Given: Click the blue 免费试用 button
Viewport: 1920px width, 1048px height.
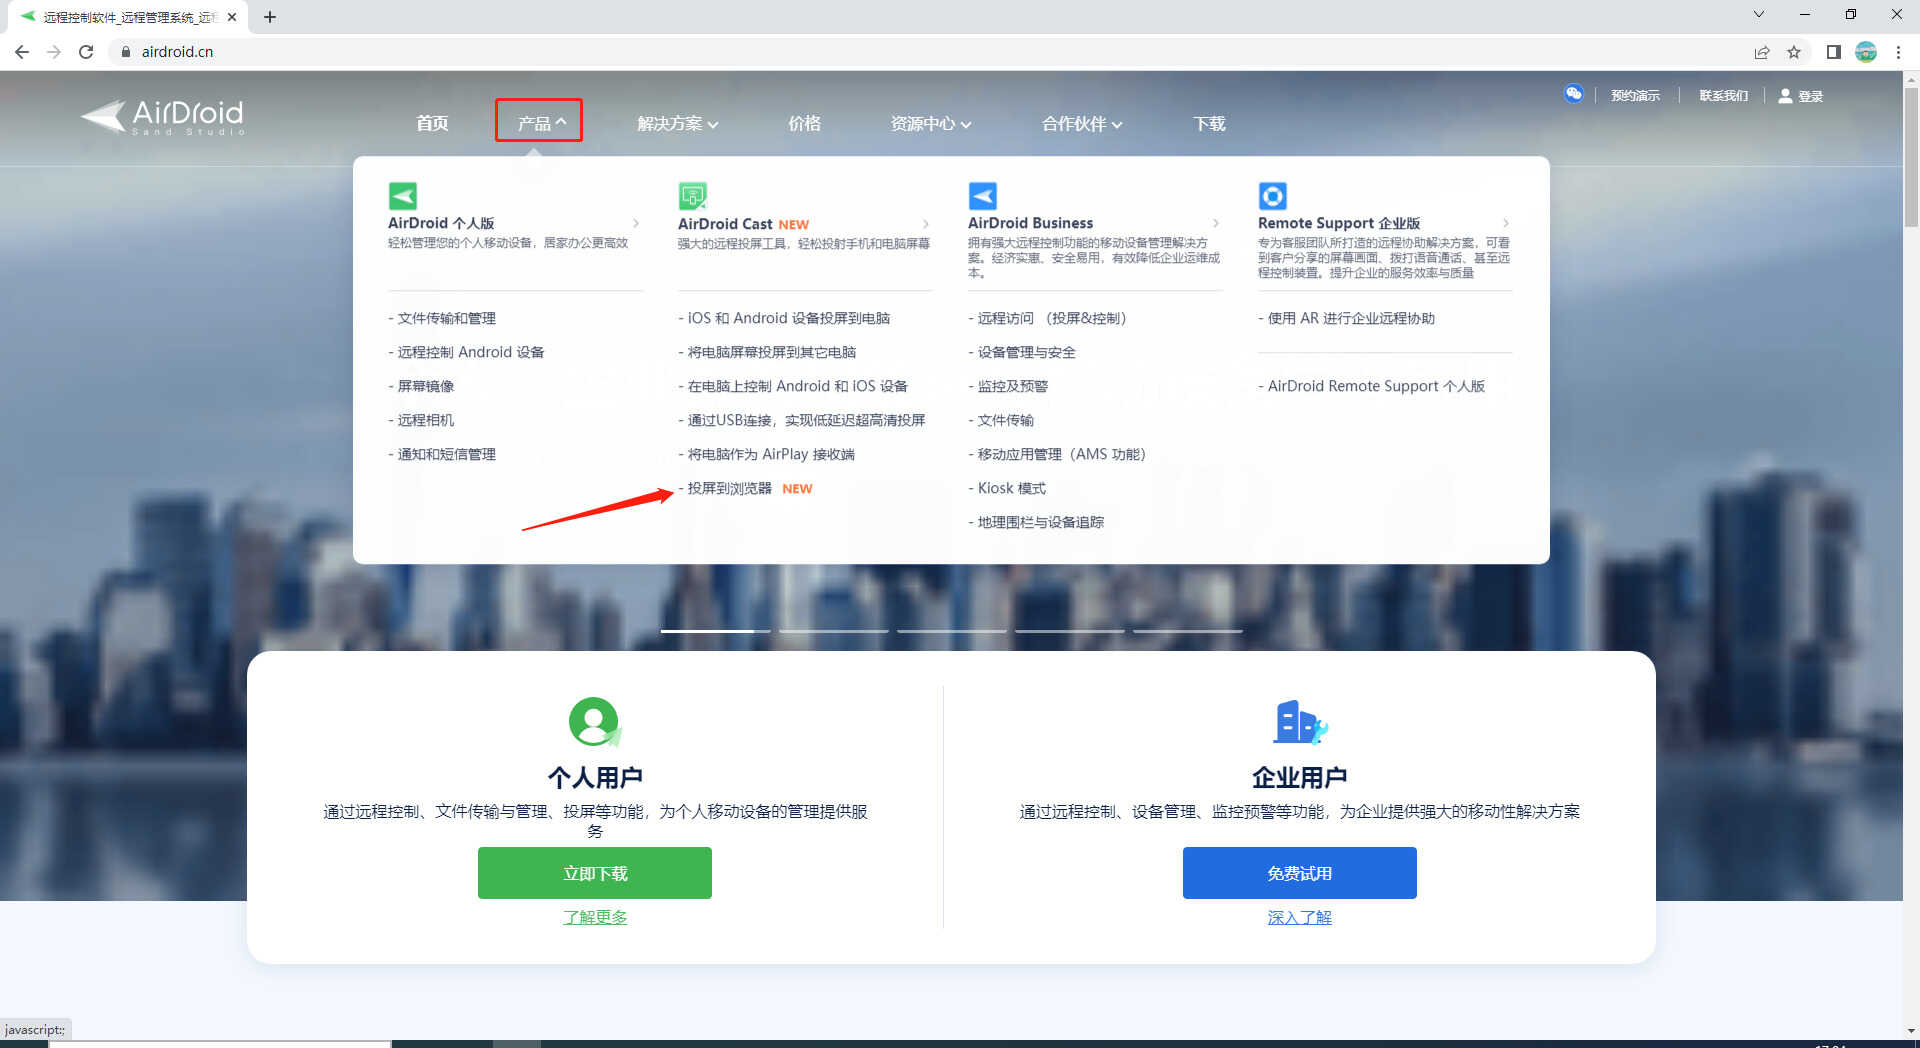Looking at the screenshot, I should 1299,873.
